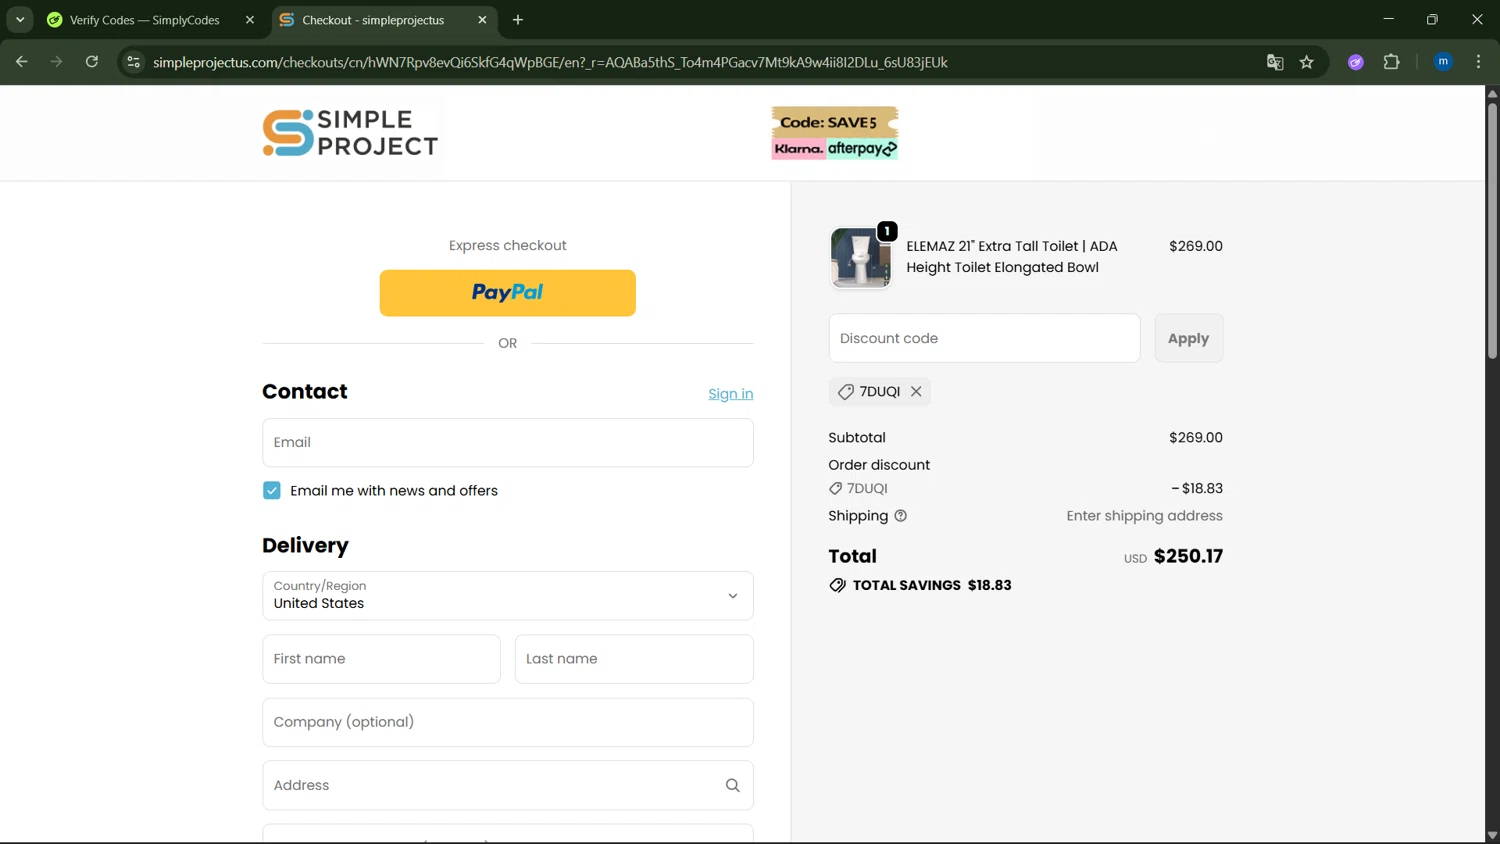
Task: Open the purple SimplyCodes extension icon
Action: click(1356, 62)
